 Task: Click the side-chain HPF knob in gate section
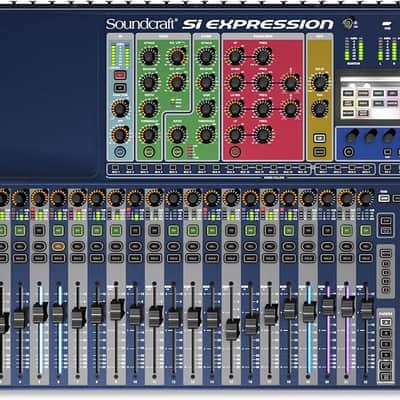[177, 82]
